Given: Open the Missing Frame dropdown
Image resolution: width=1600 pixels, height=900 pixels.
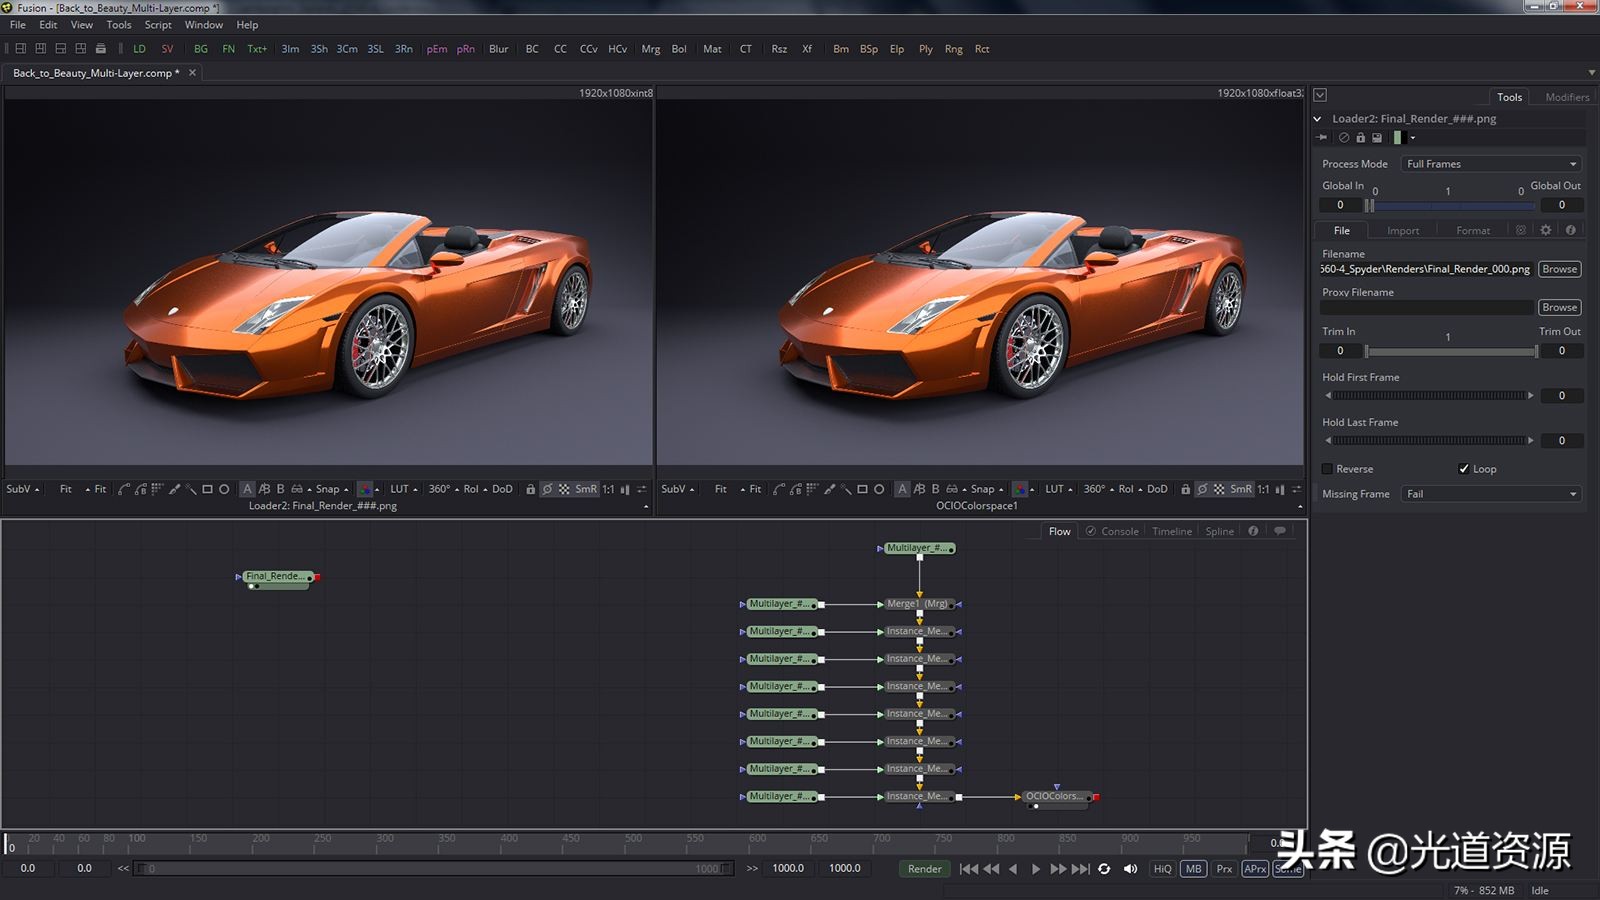Looking at the screenshot, I should tap(1491, 493).
